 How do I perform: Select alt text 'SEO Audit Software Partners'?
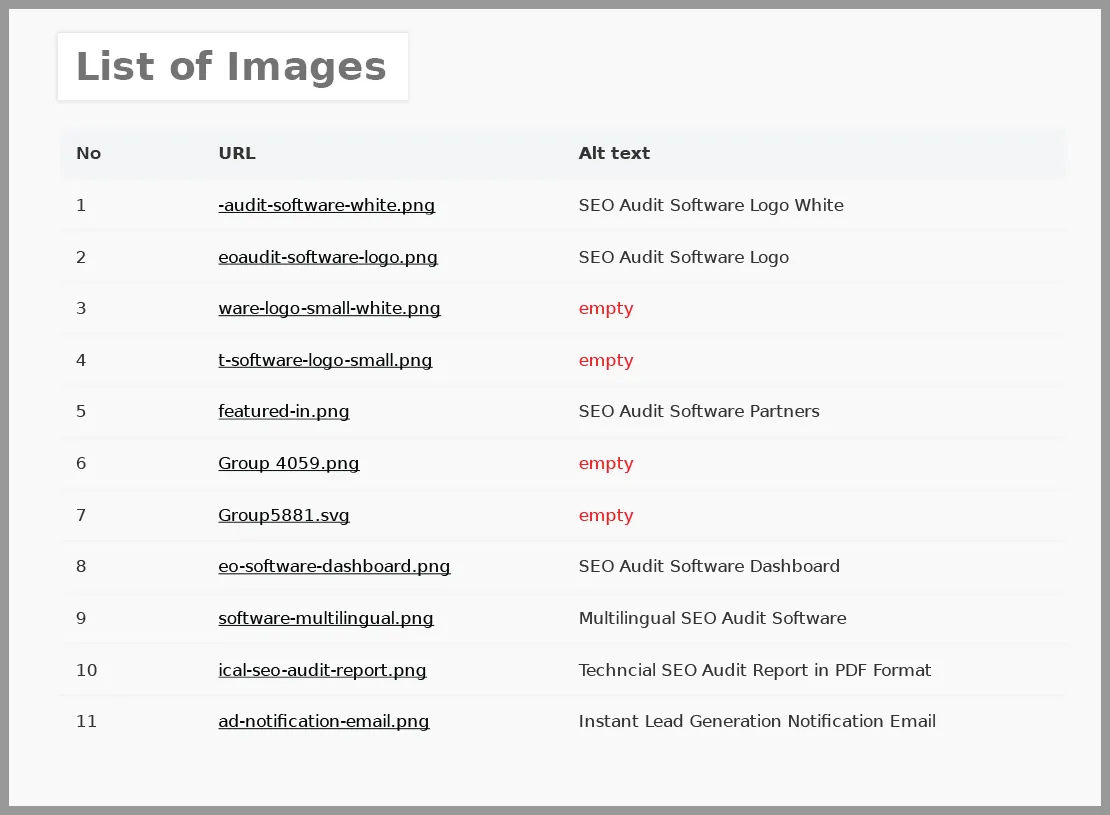click(699, 411)
